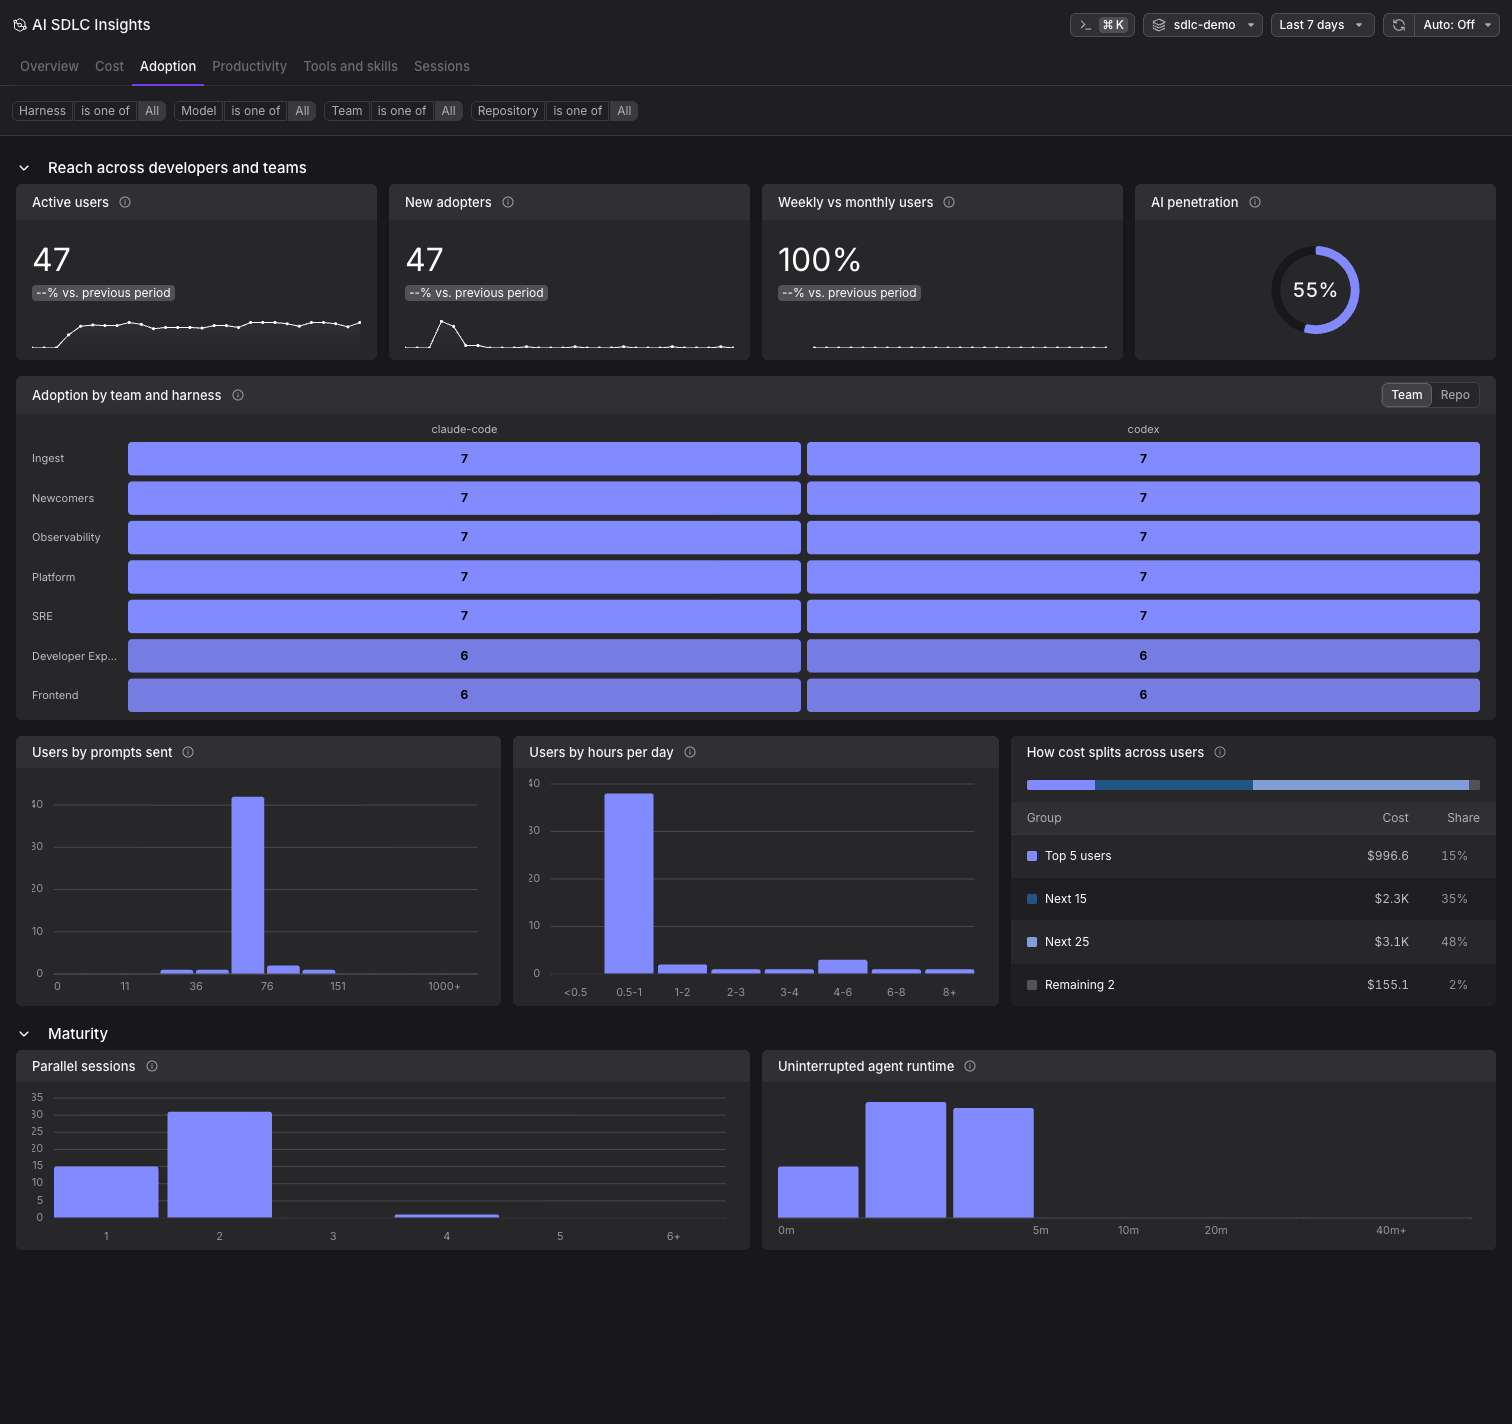1512x1424 pixels.
Task: Open Harness filter value All
Action: coord(152,111)
